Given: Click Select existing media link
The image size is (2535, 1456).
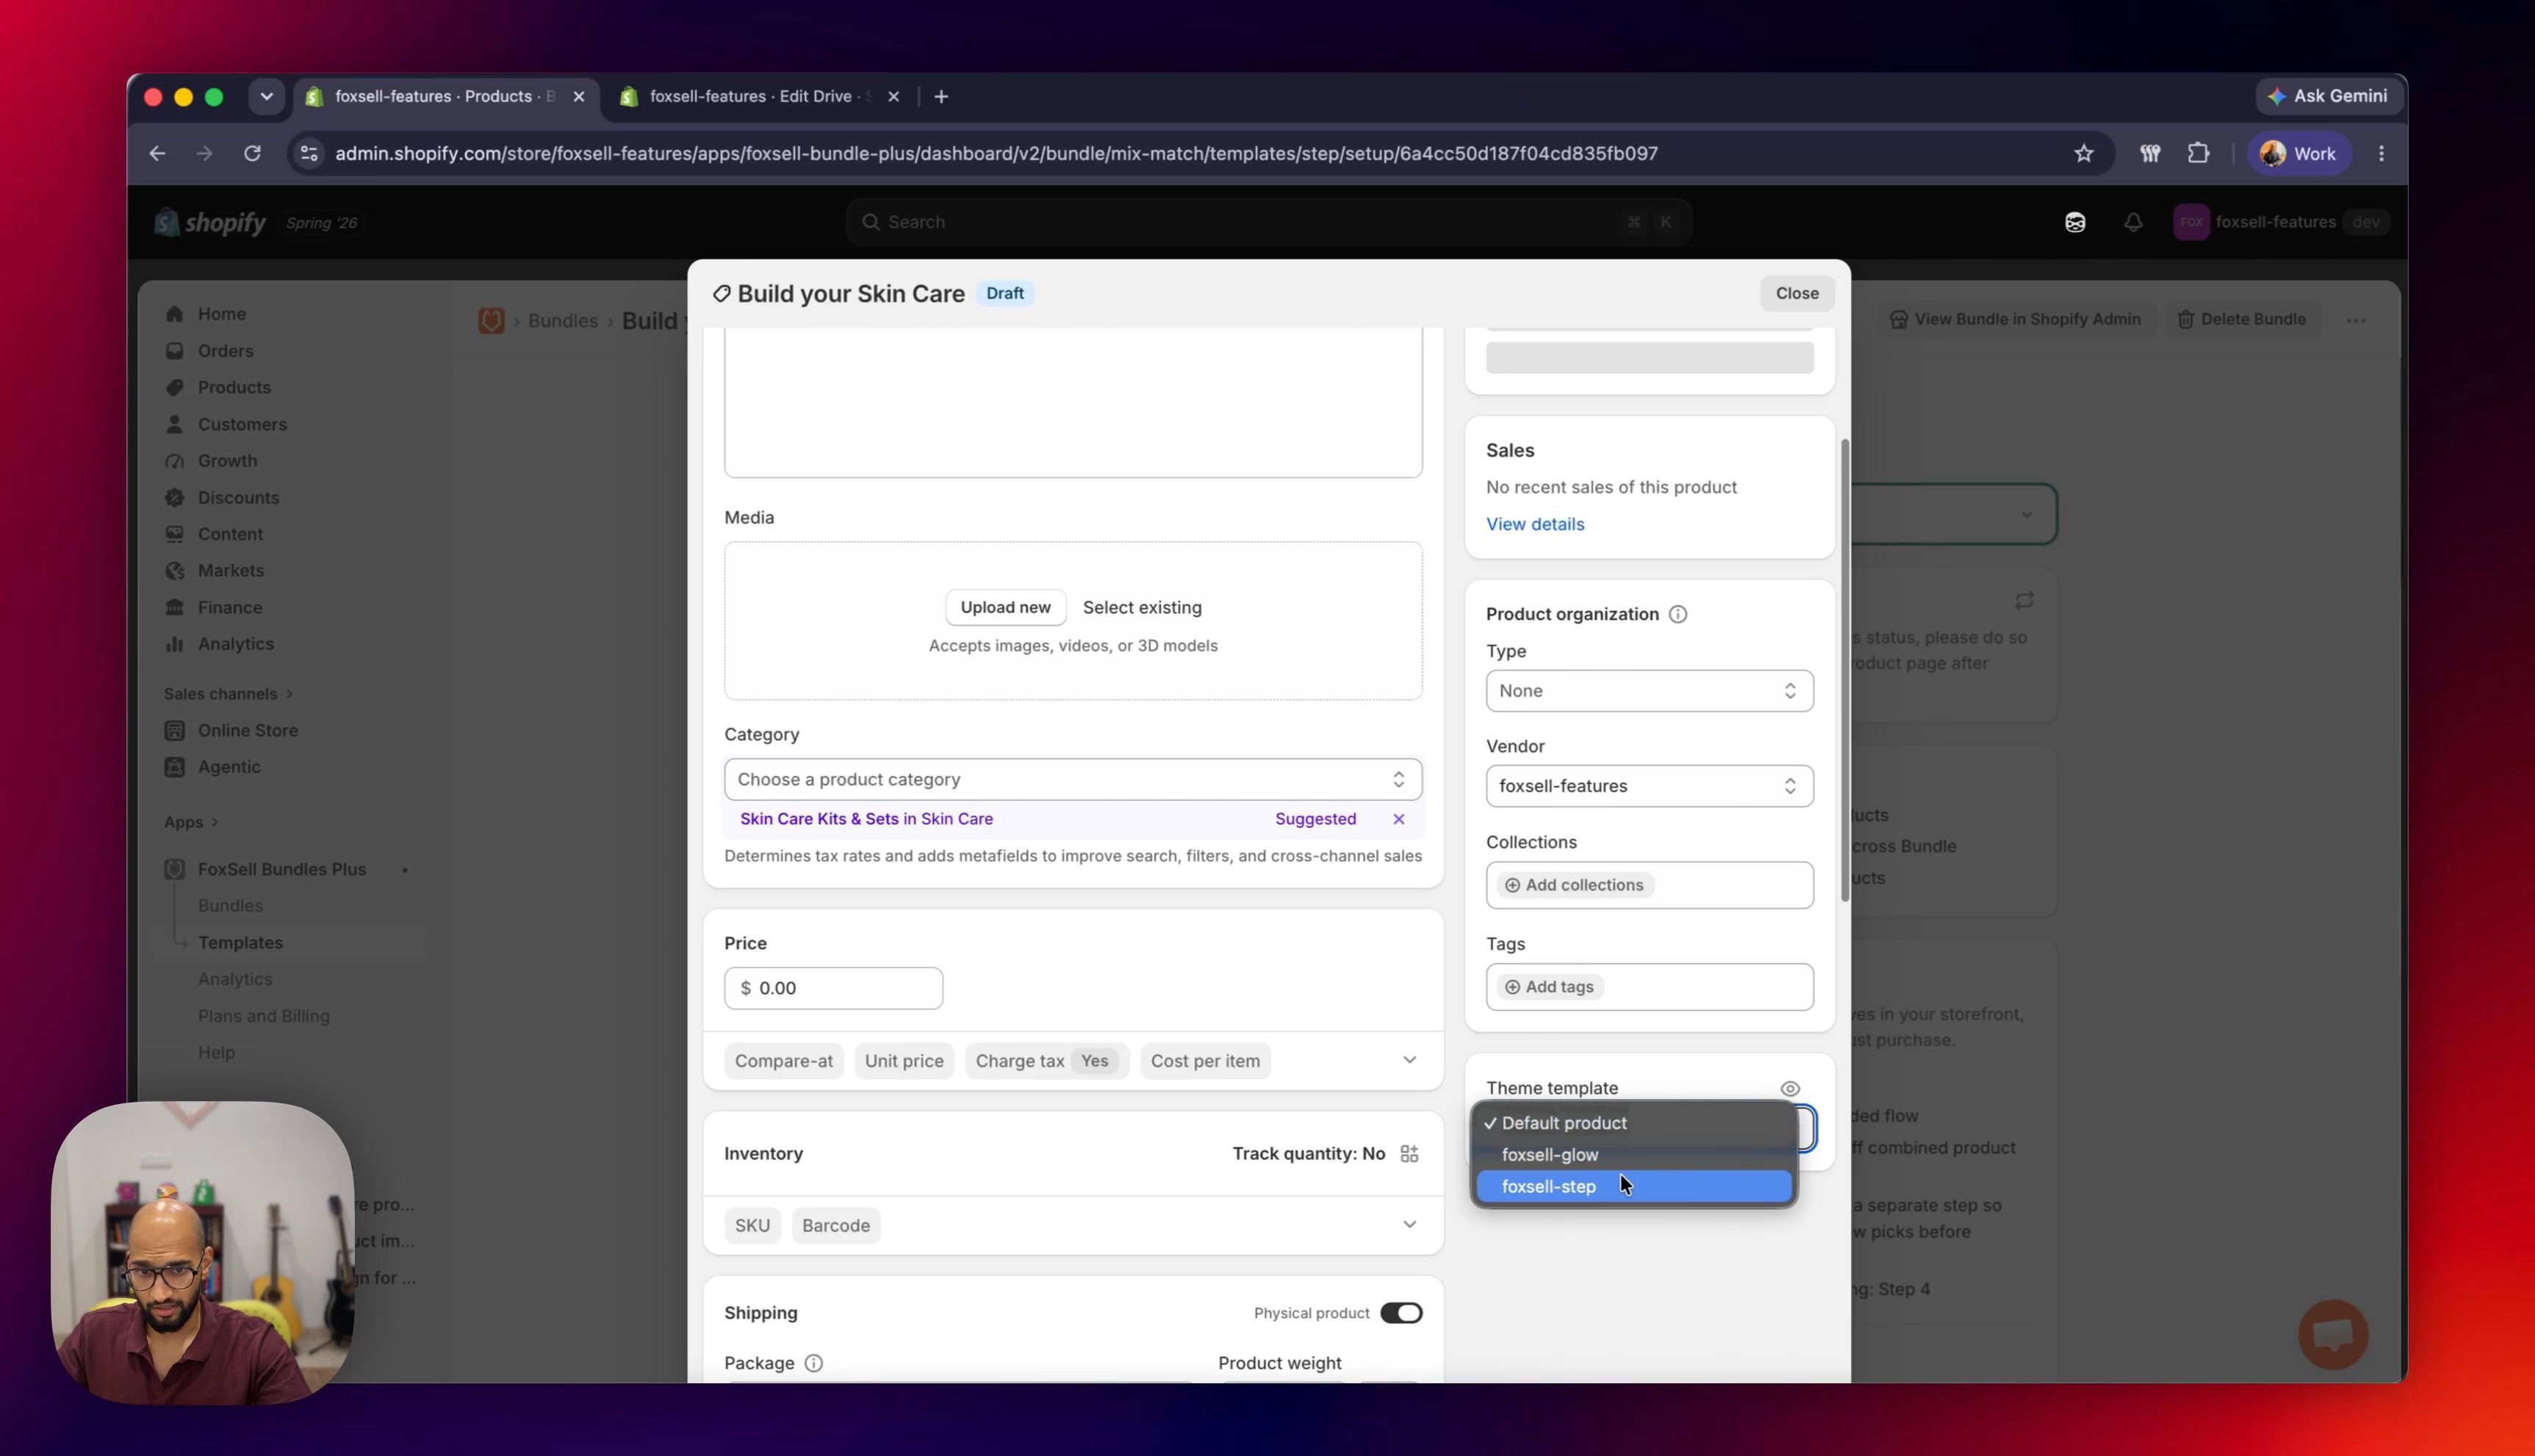Looking at the screenshot, I should point(1142,608).
